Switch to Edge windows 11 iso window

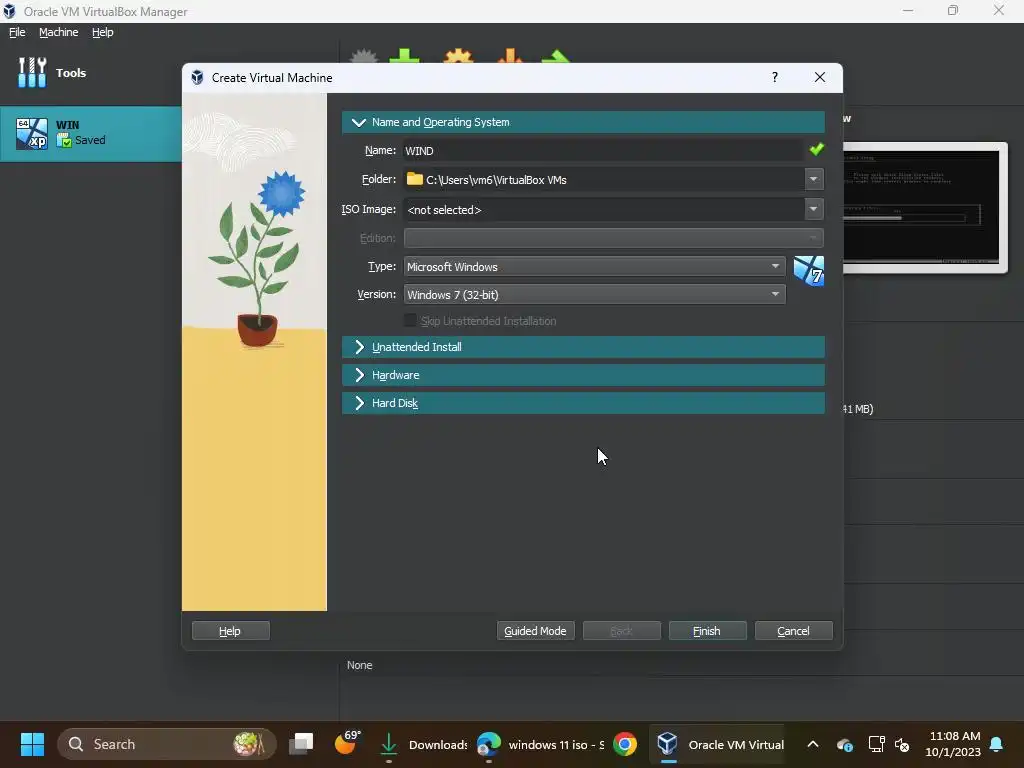tap(541, 744)
